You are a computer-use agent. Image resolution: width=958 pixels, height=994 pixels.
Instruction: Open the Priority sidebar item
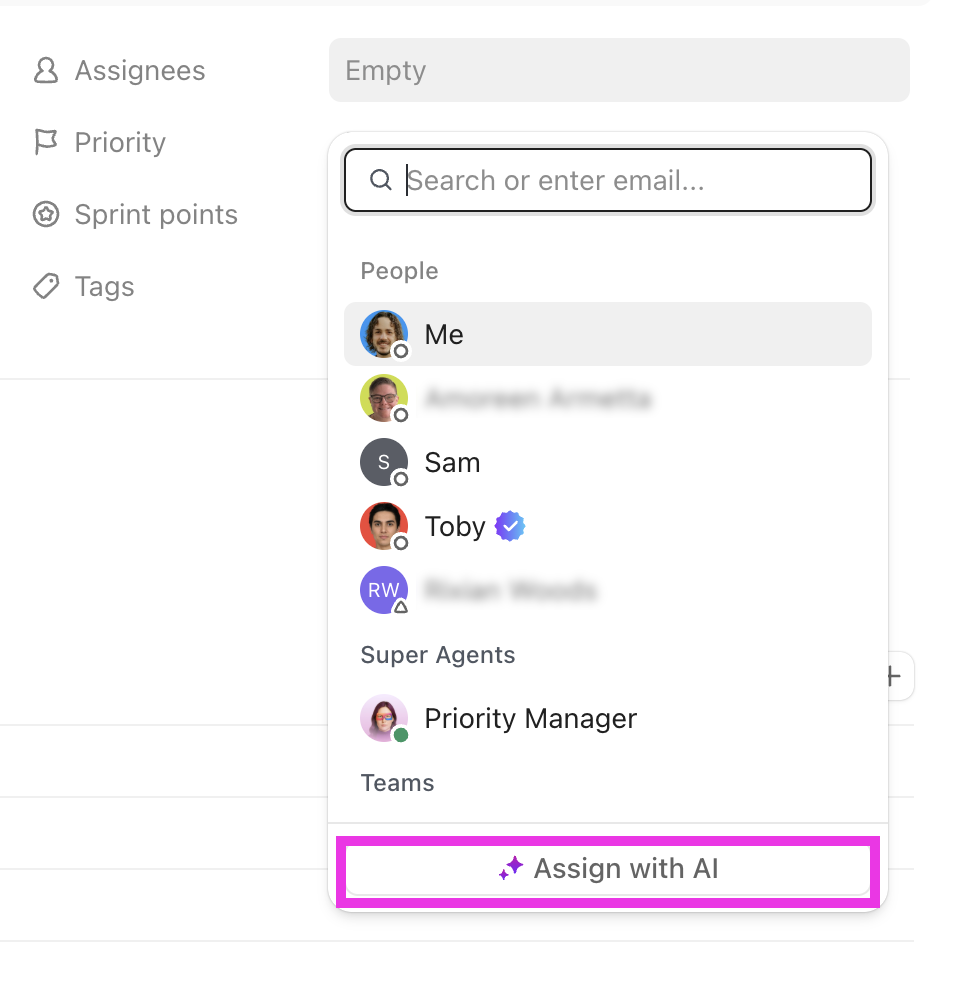119,142
